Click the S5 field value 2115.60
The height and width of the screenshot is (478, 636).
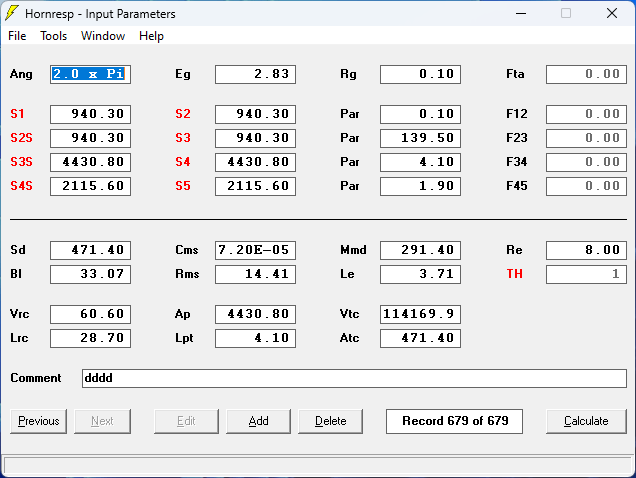pos(256,186)
